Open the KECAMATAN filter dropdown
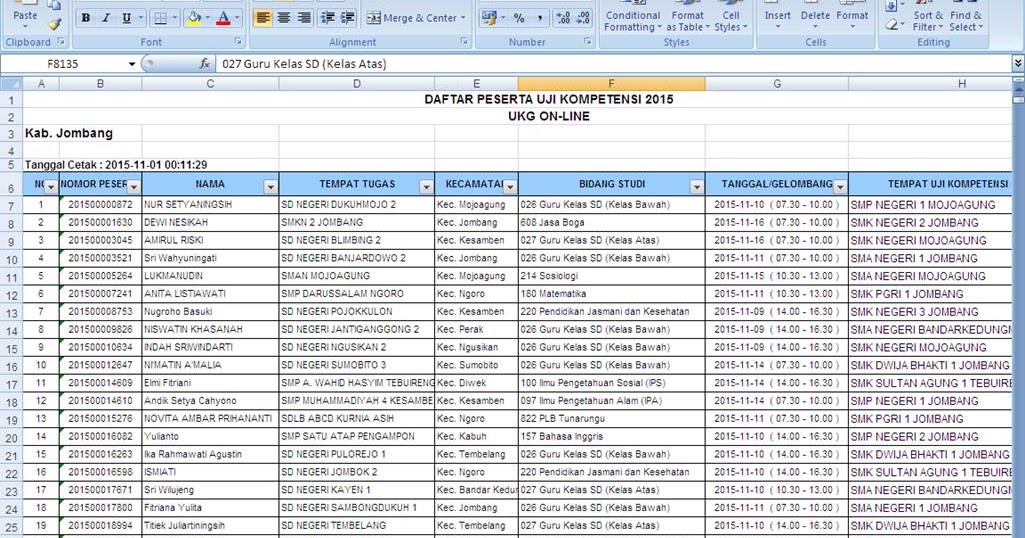The image size is (1025, 538). pos(510,187)
